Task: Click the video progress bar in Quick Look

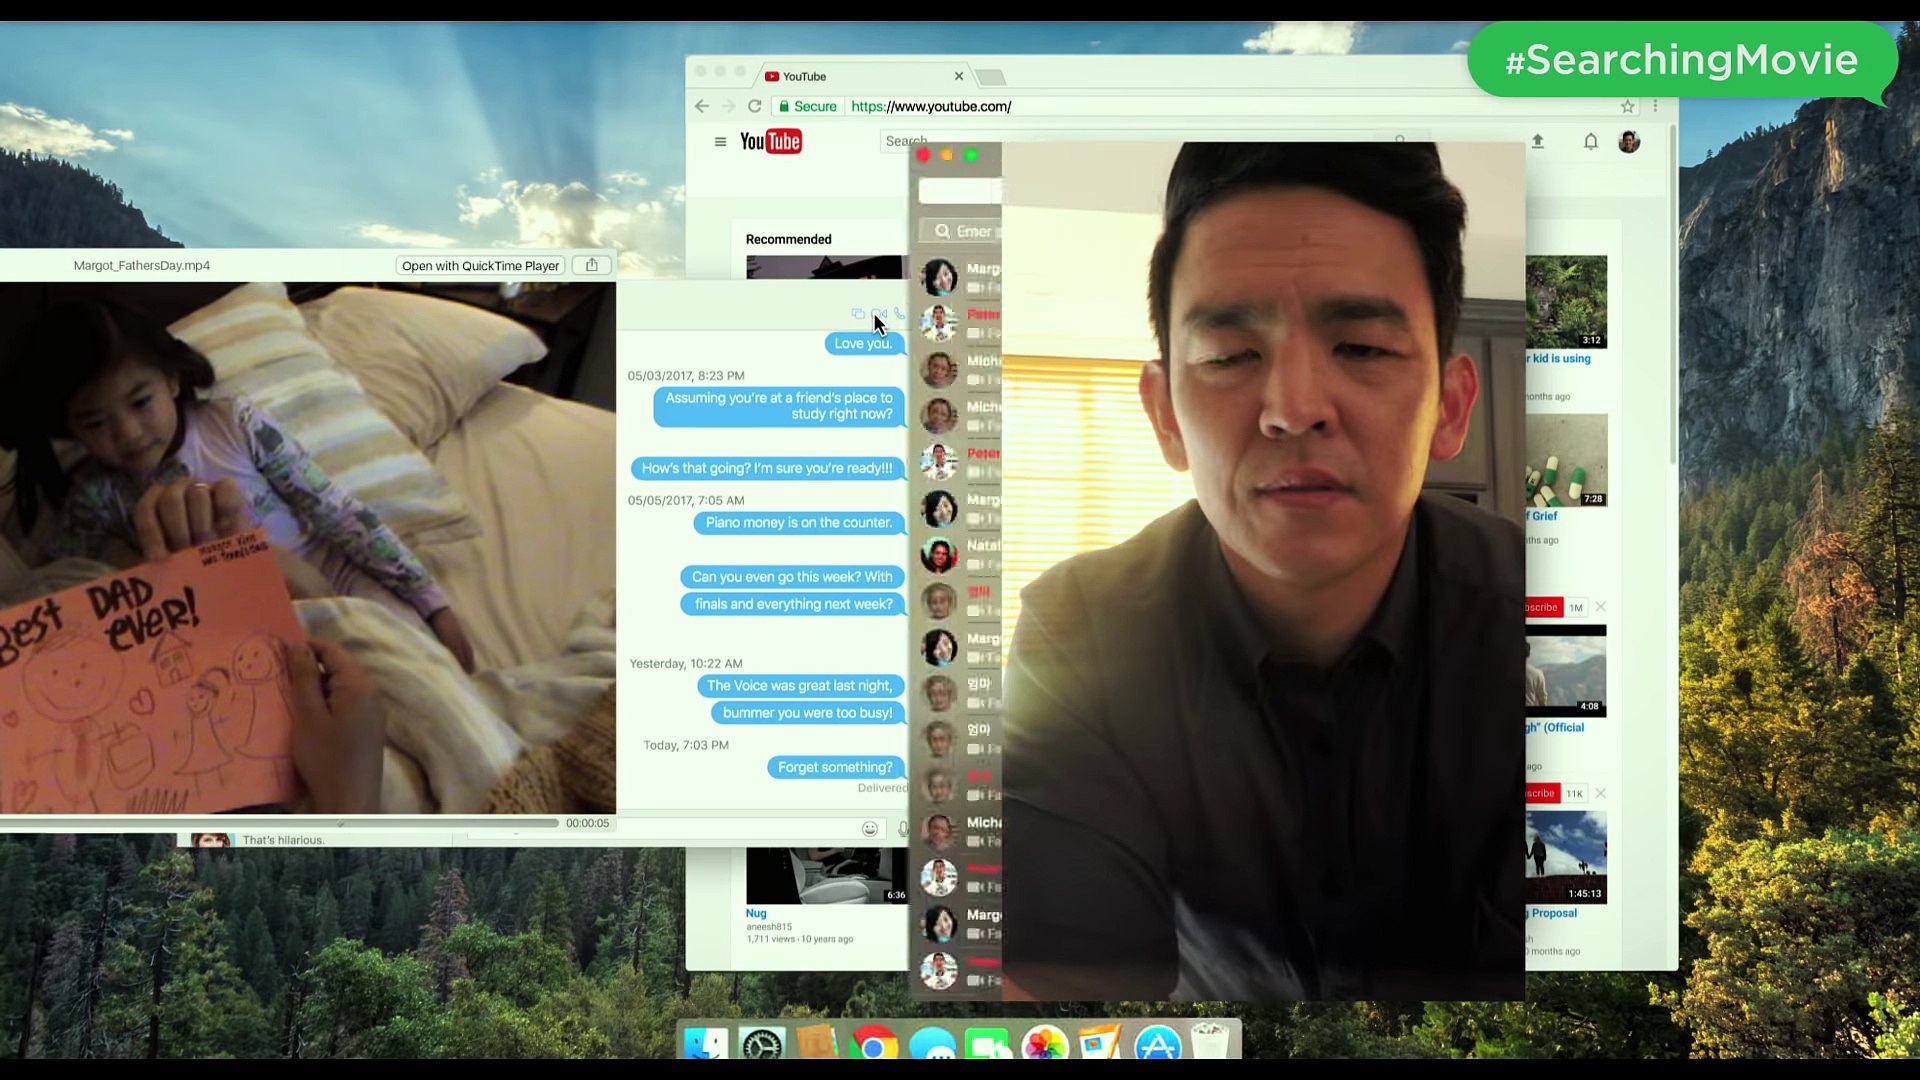Action: pyautogui.click(x=280, y=823)
